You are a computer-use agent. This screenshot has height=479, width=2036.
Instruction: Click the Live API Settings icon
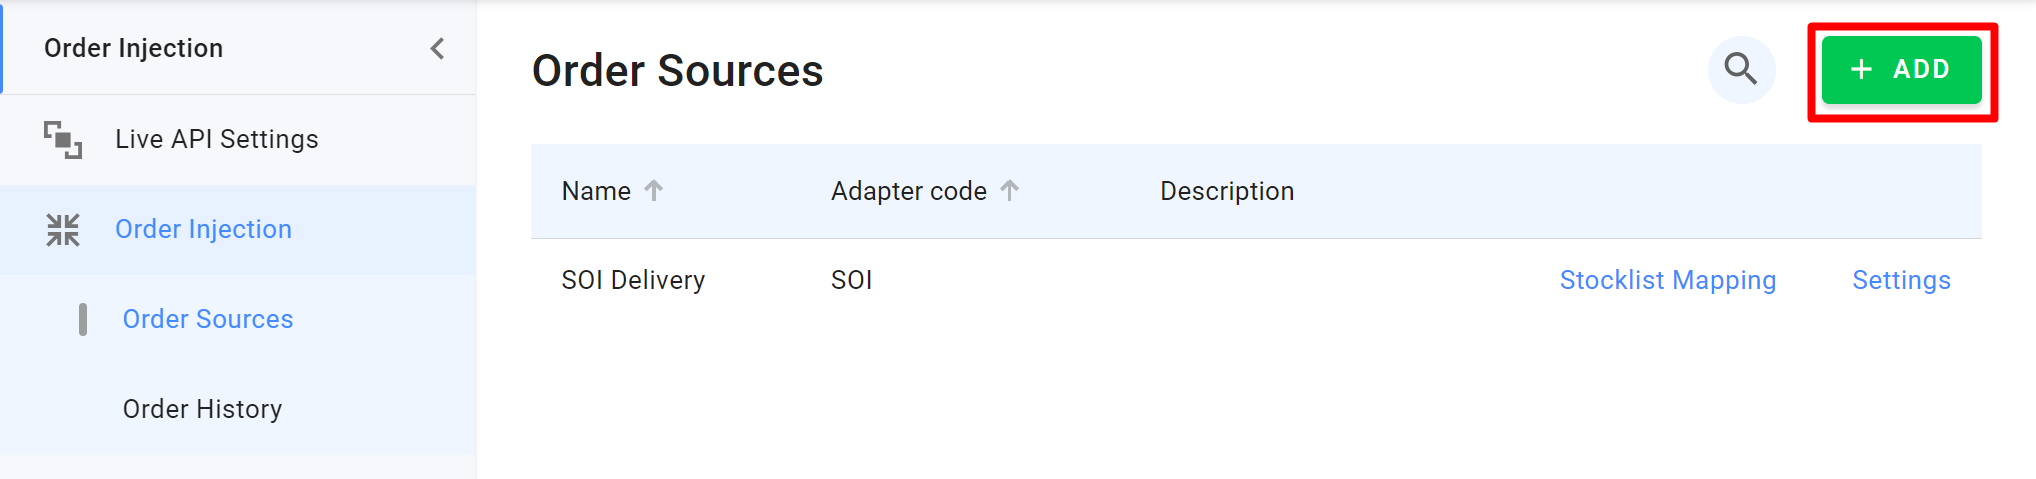tap(62, 139)
